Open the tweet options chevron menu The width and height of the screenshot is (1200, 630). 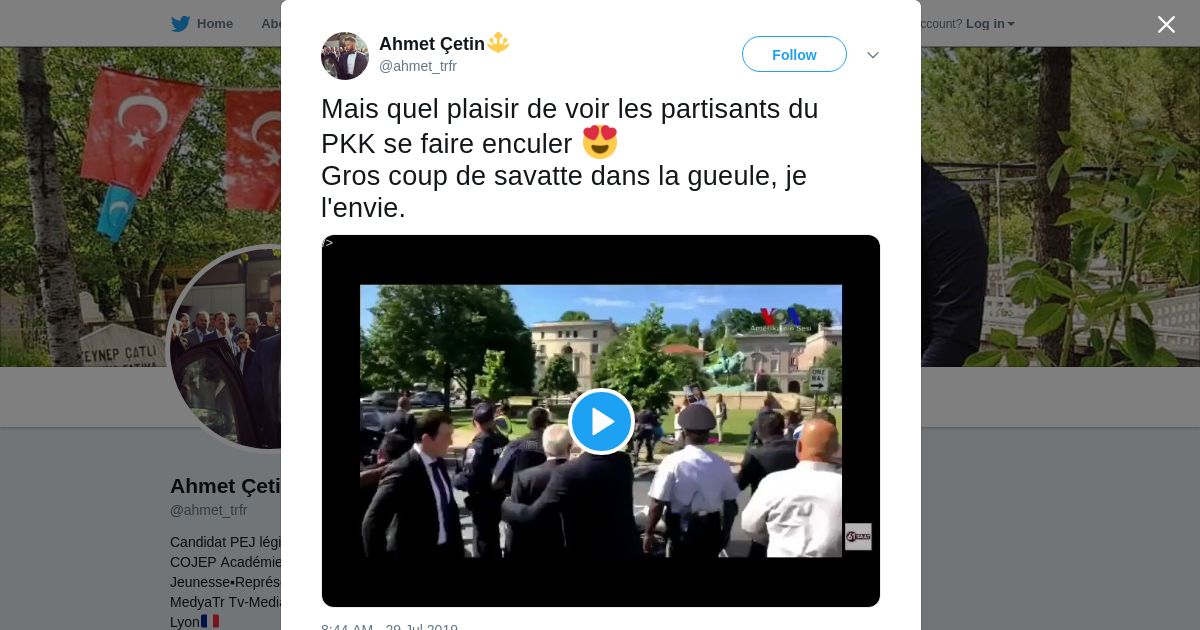(x=872, y=55)
